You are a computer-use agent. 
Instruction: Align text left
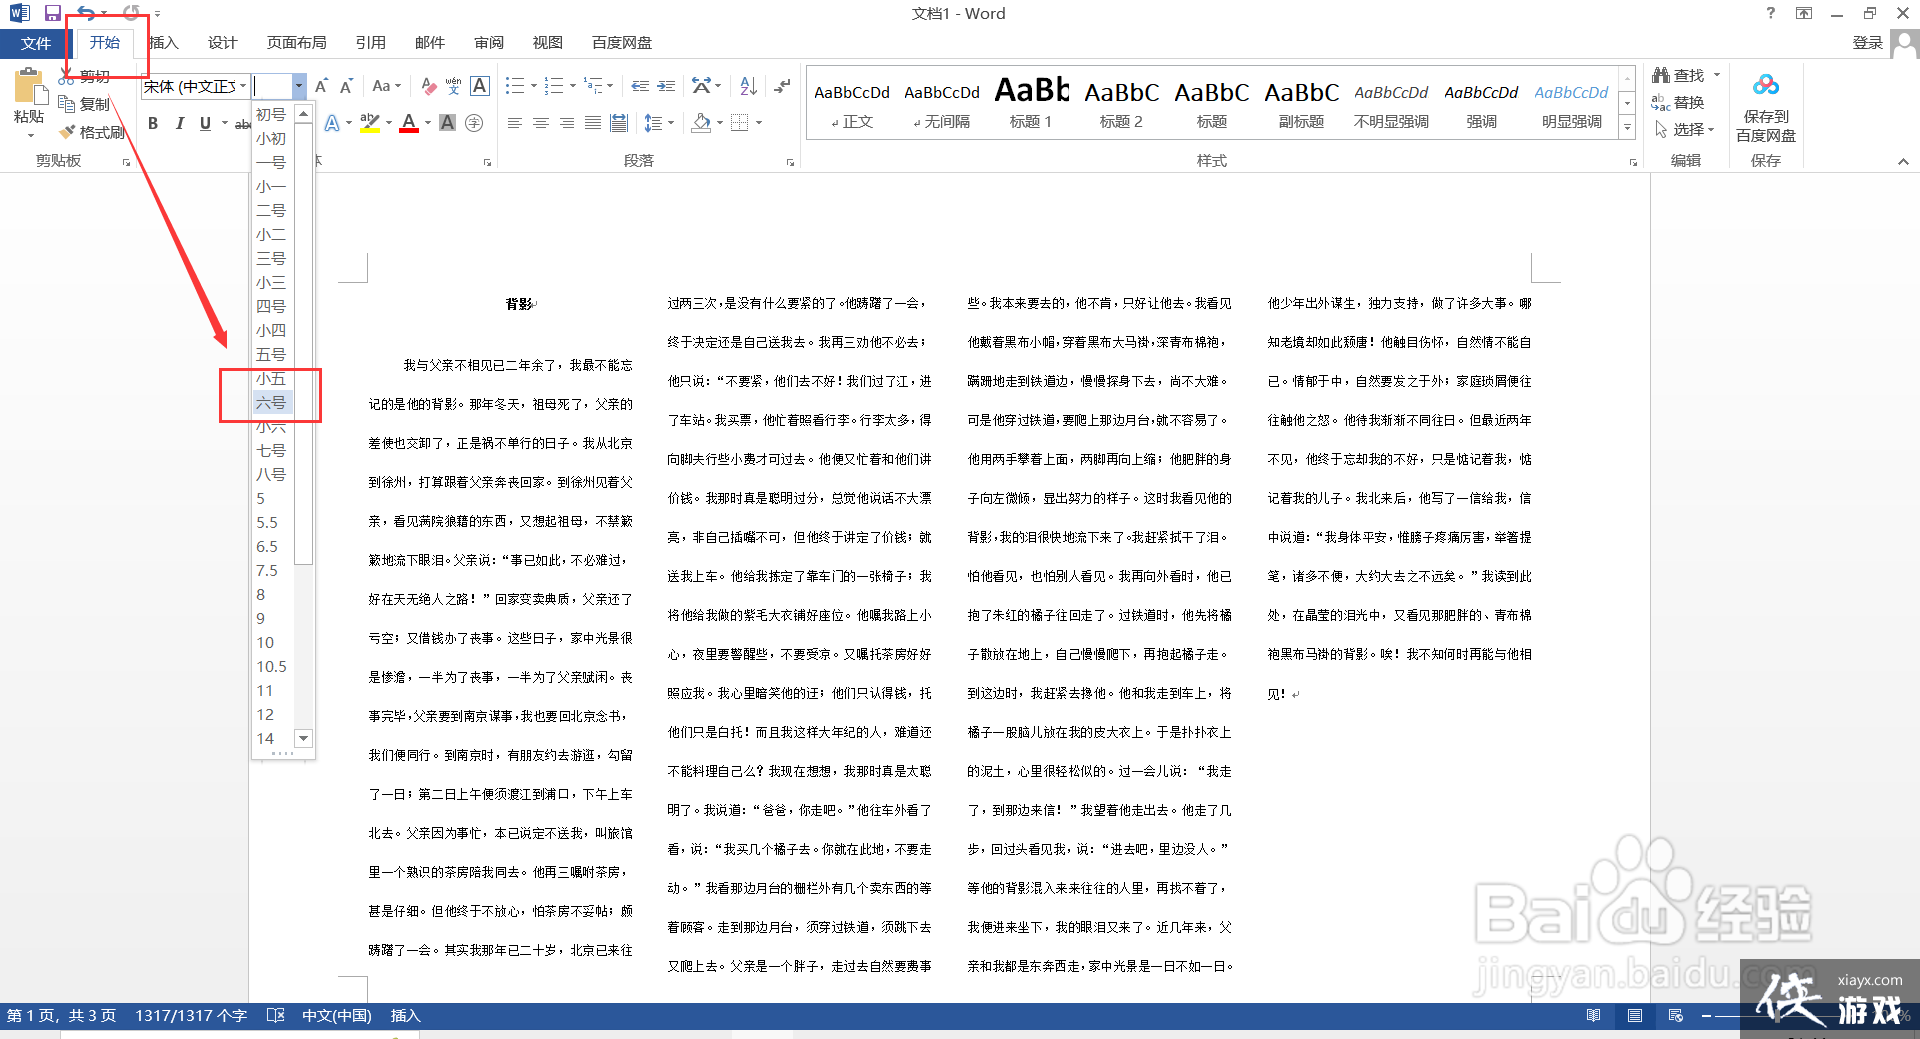tap(515, 123)
